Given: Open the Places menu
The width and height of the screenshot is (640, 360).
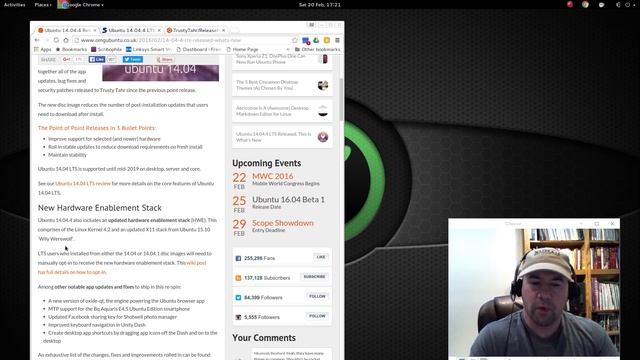Looking at the screenshot, I should click(43, 5).
